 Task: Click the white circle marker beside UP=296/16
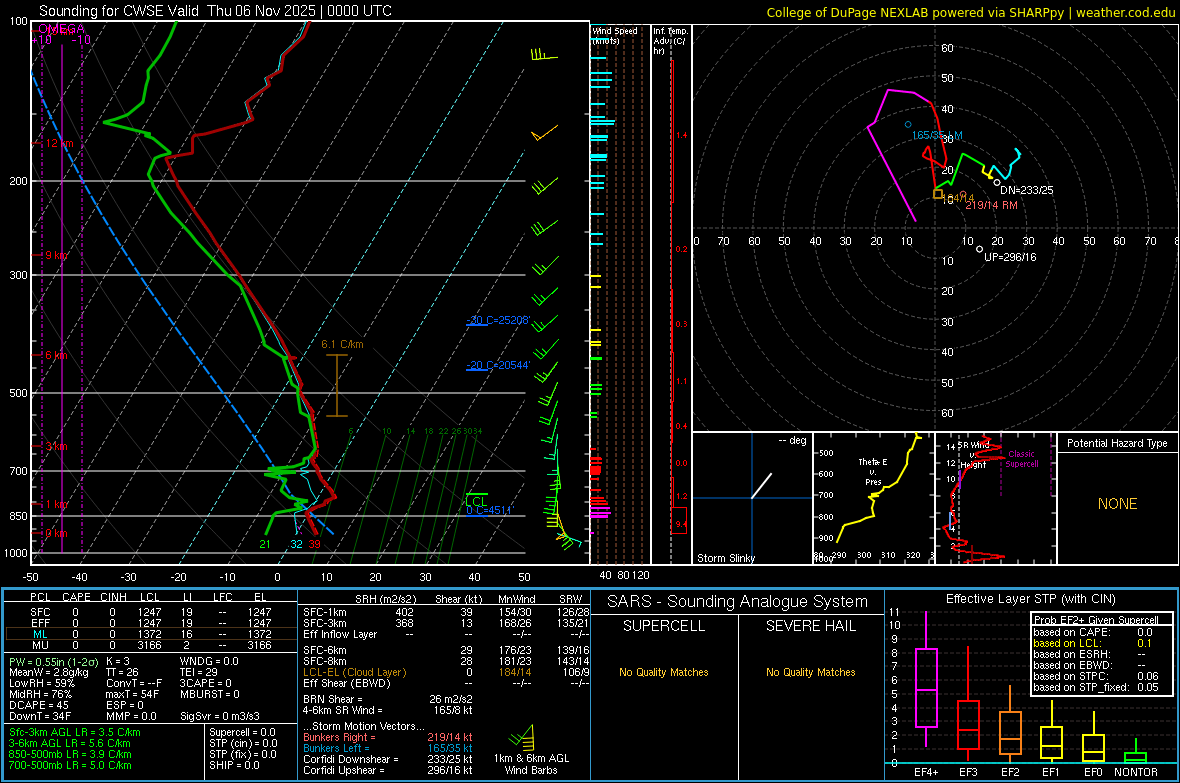(x=979, y=249)
